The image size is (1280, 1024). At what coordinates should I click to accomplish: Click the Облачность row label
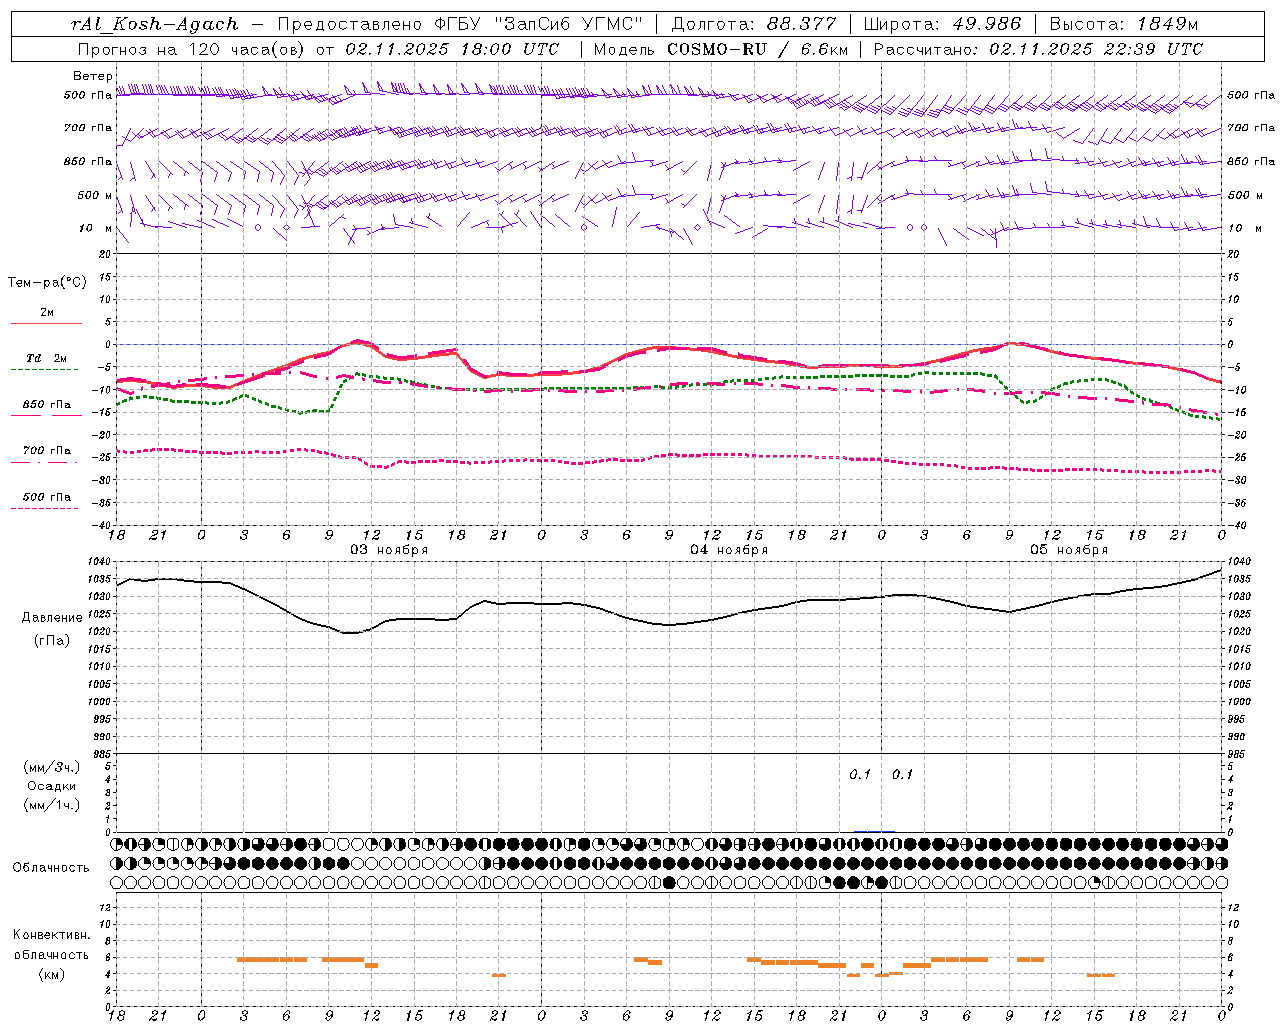(x=51, y=867)
